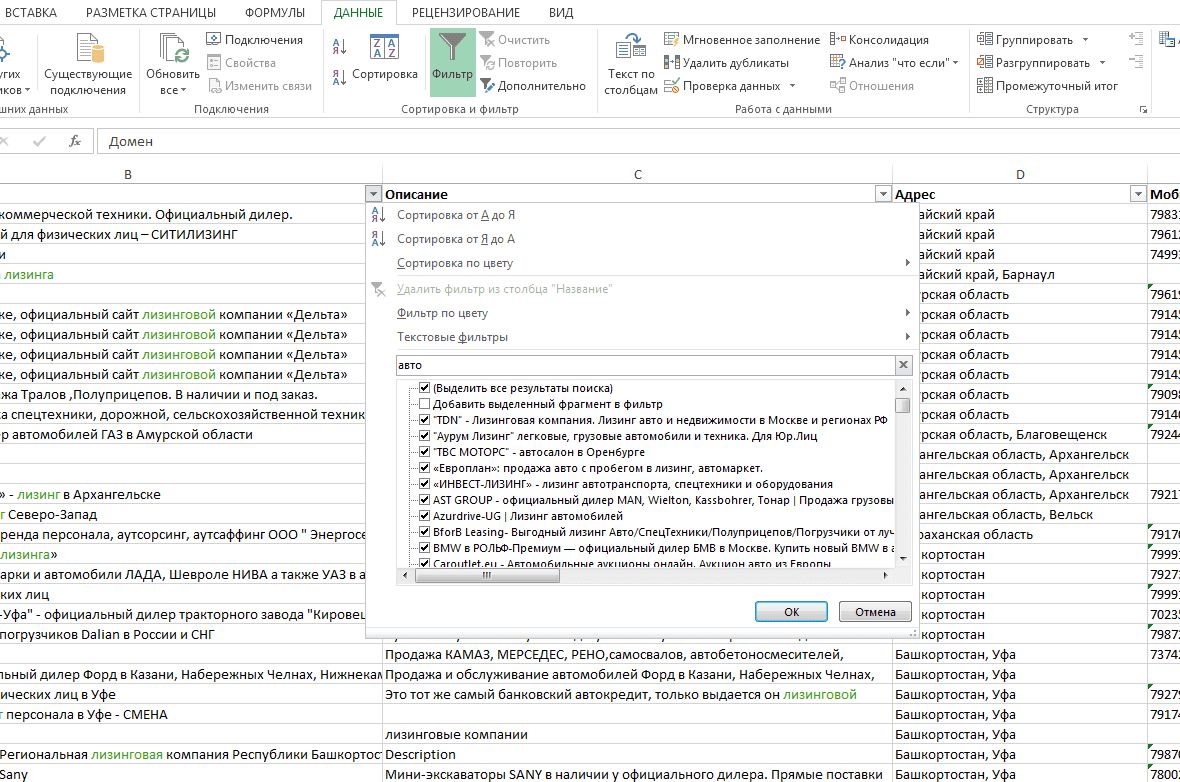Switch to РАЗМЕТКА СТРАНИЦЫ tab
1180x782 pixels.
[x=151, y=13]
